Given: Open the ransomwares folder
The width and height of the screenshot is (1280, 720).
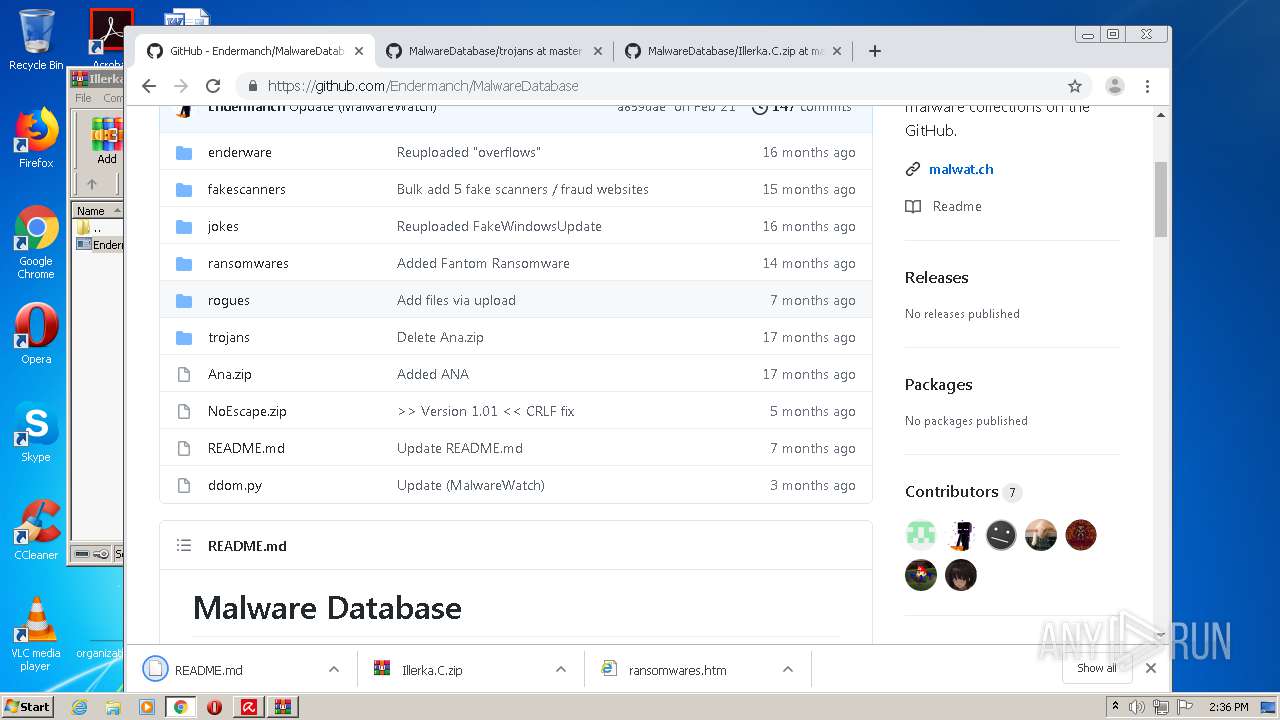Looking at the screenshot, I should 248,263.
